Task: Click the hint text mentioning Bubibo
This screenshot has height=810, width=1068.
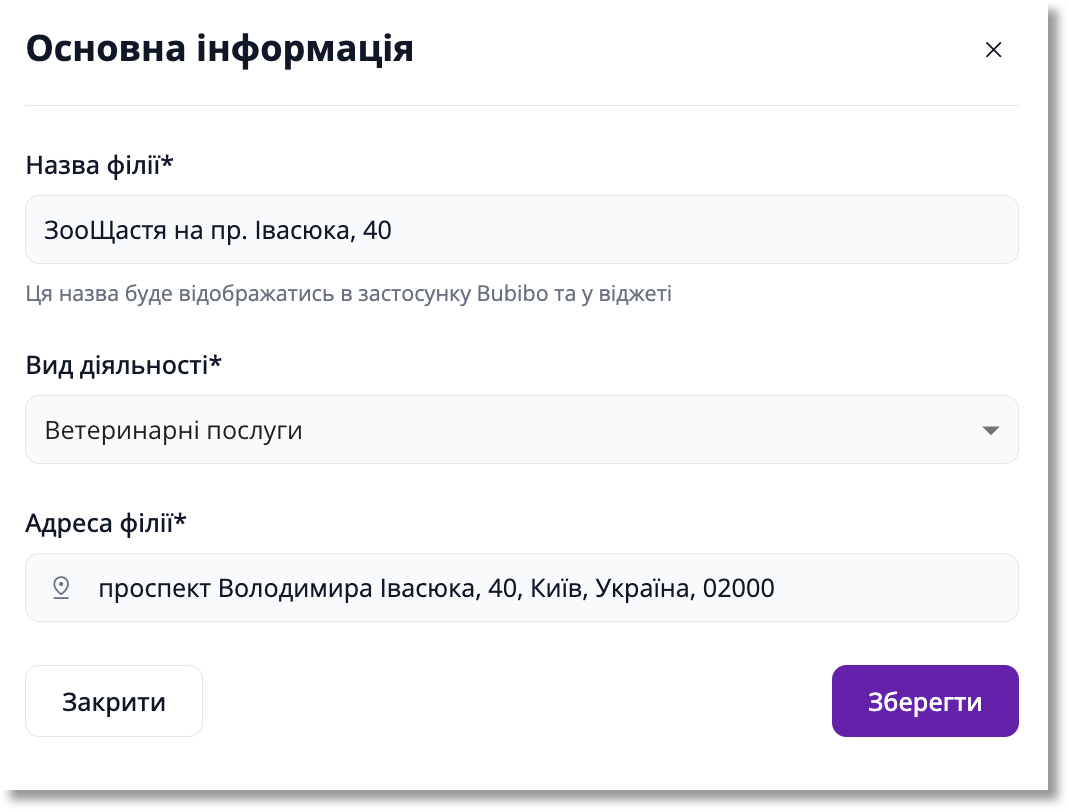Action: [349, 294]
